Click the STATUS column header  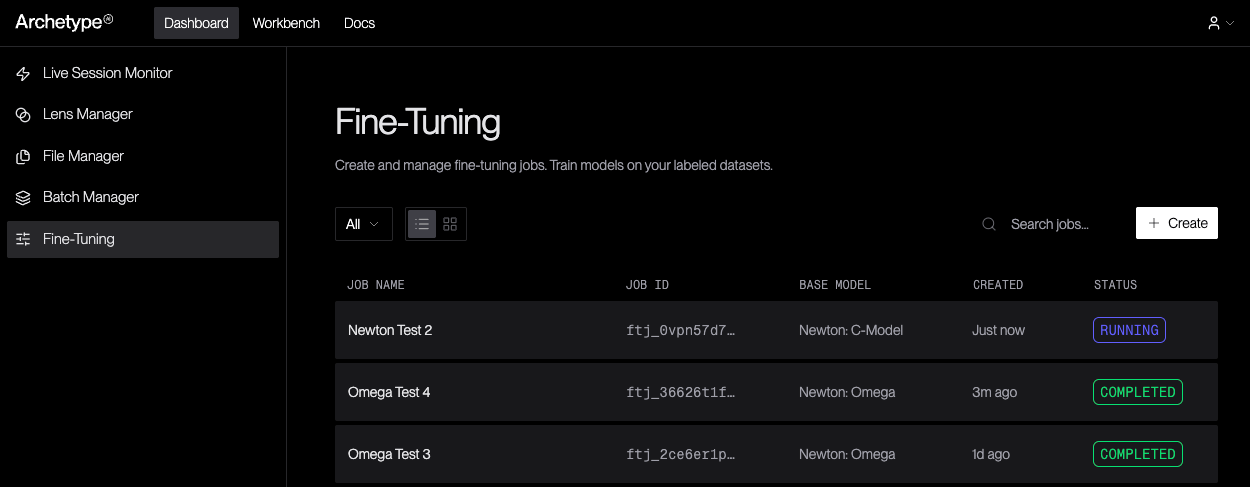coord(1115,285)
